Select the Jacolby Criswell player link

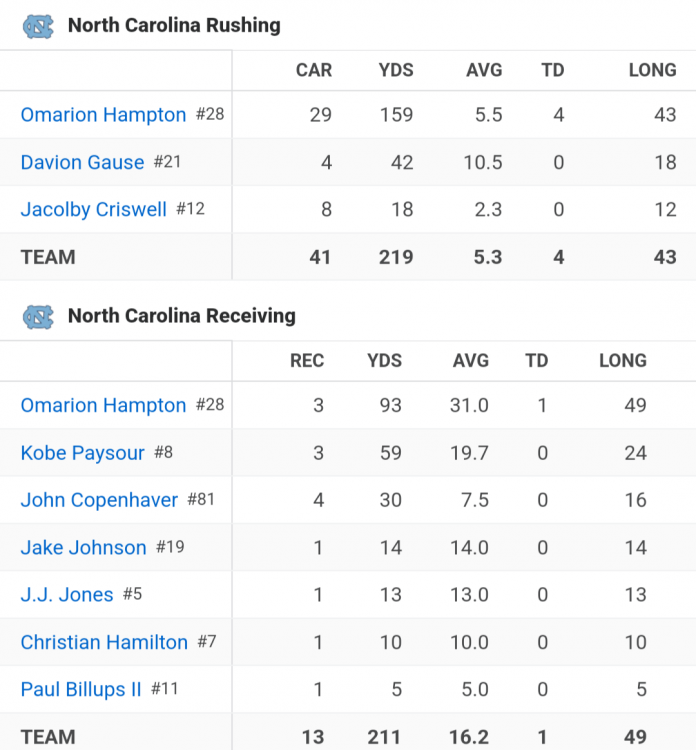tap(93, 210)
